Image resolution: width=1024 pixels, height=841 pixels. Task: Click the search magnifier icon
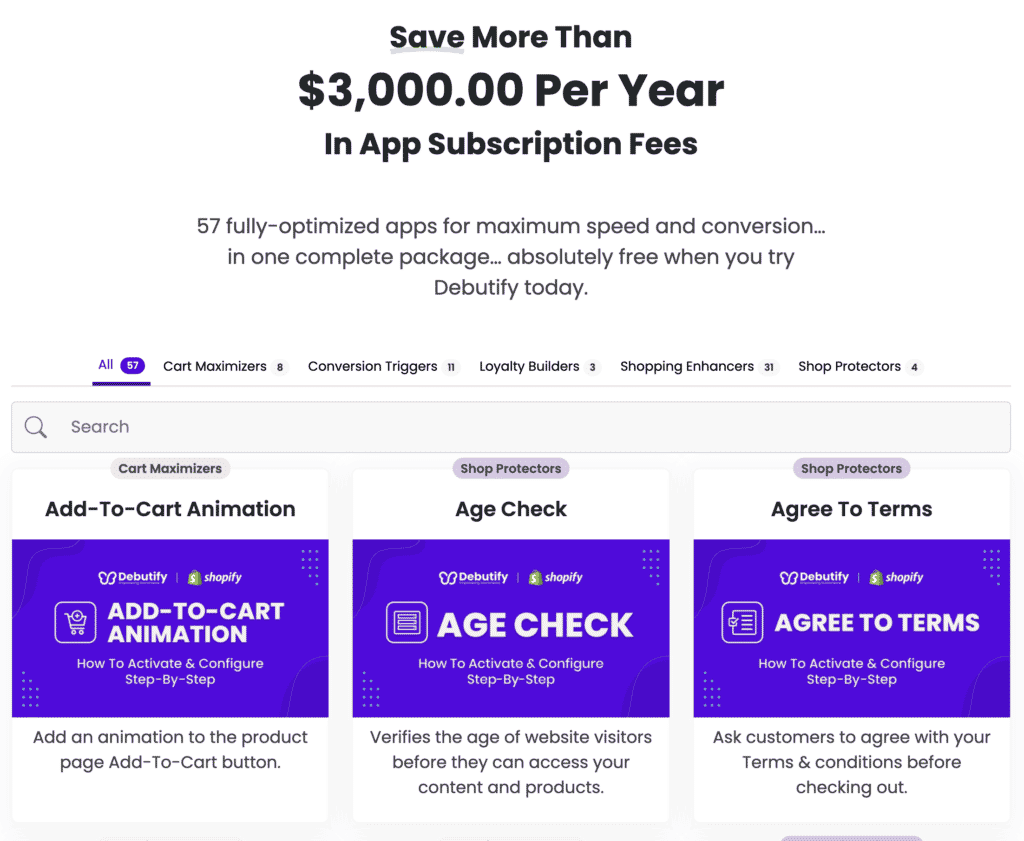[35, 427]
